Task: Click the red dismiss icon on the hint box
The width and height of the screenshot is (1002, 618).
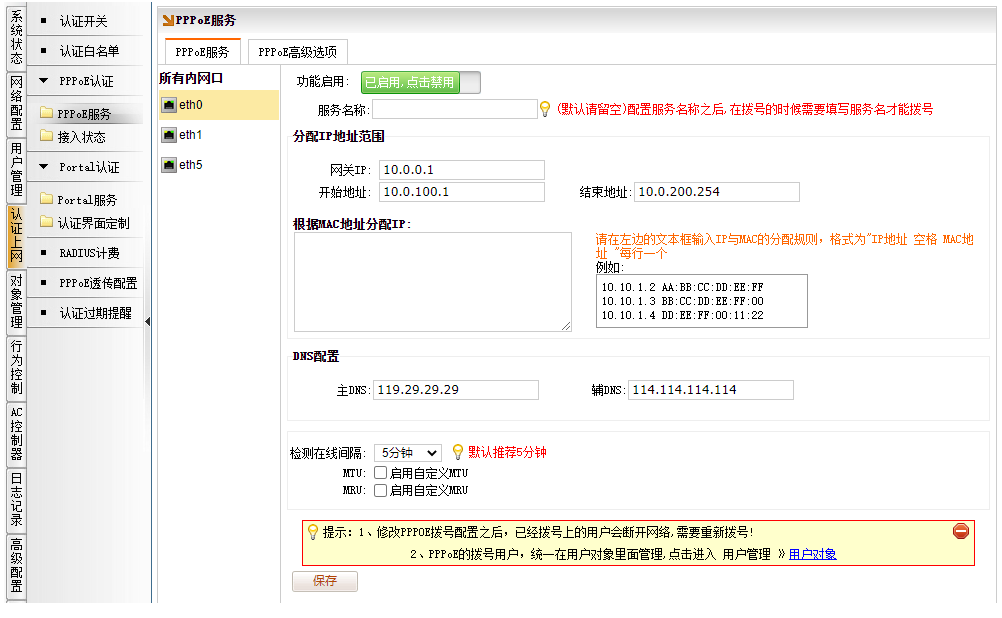Action: point(961,532)
